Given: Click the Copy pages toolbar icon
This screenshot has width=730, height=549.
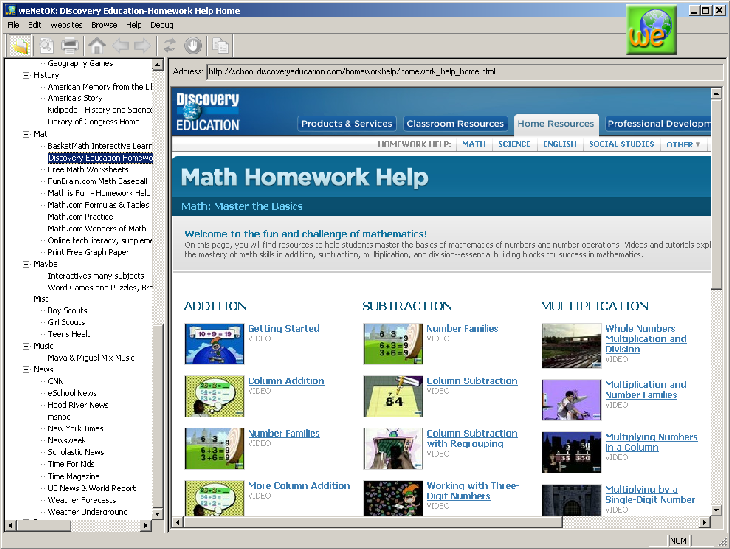Looking at the screenshot, I should point(220,46).
